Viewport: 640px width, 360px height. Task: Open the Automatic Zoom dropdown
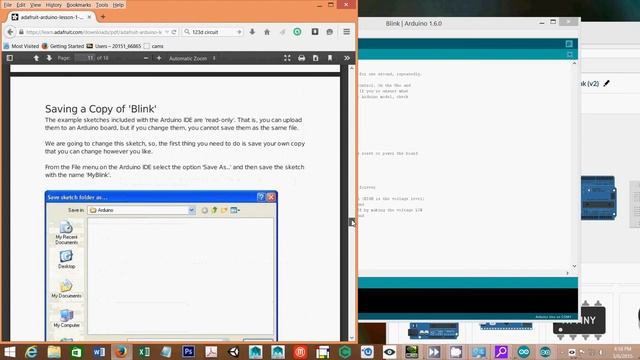coord(192,58)
